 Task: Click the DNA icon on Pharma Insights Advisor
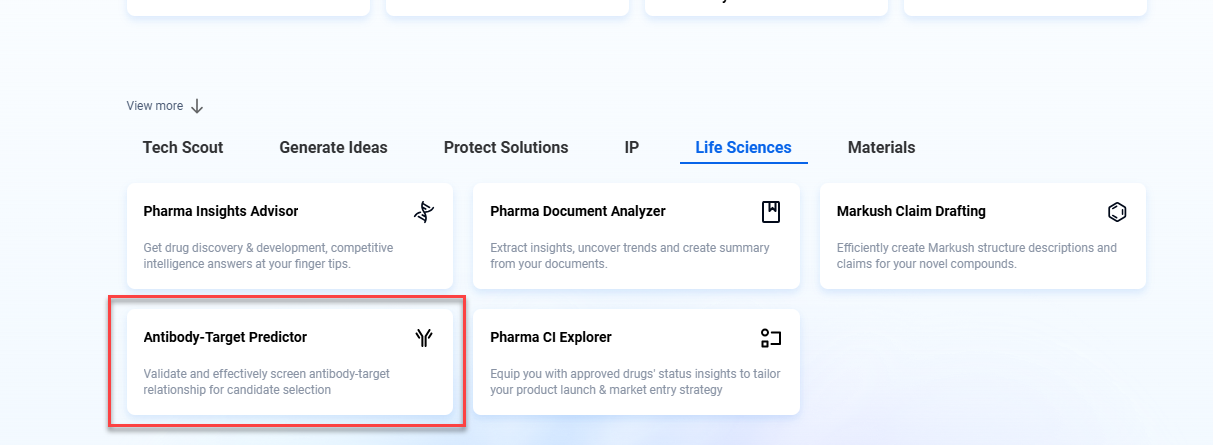(424, 212)
